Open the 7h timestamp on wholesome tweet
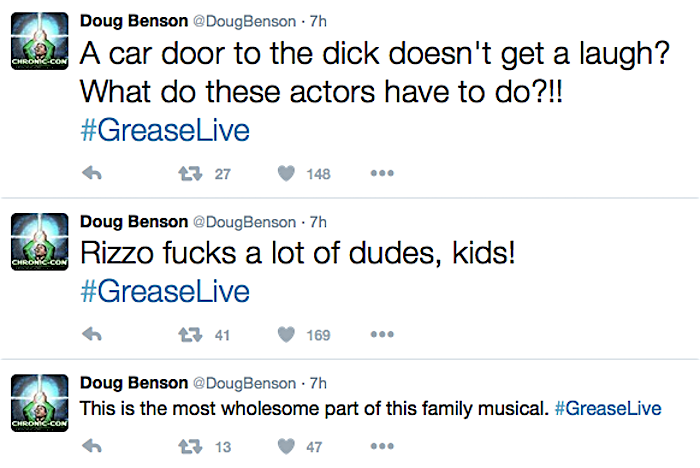 (x=319, y=383)
